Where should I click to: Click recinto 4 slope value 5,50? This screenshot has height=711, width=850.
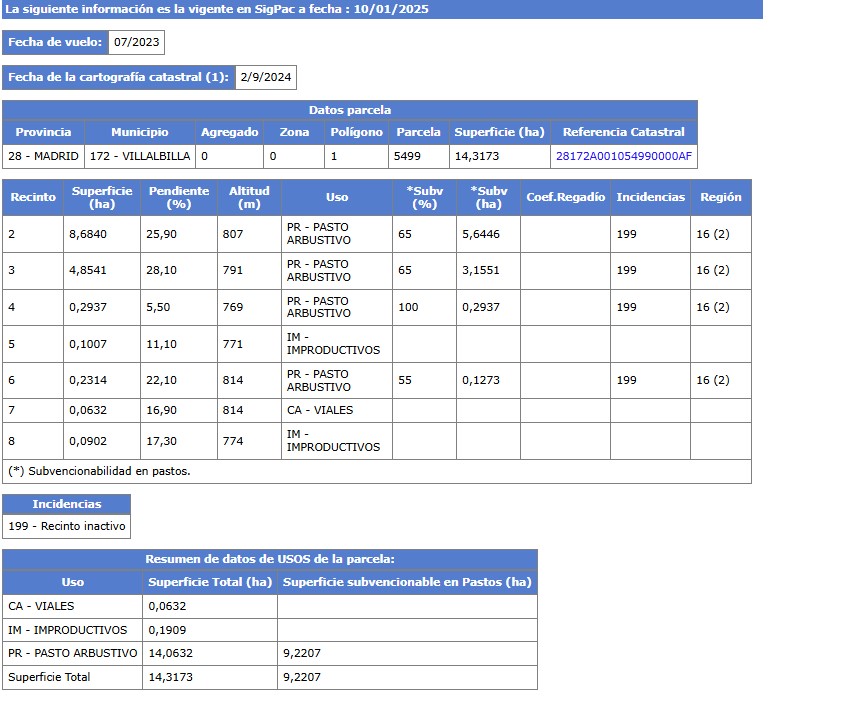[x=158, y=307]
